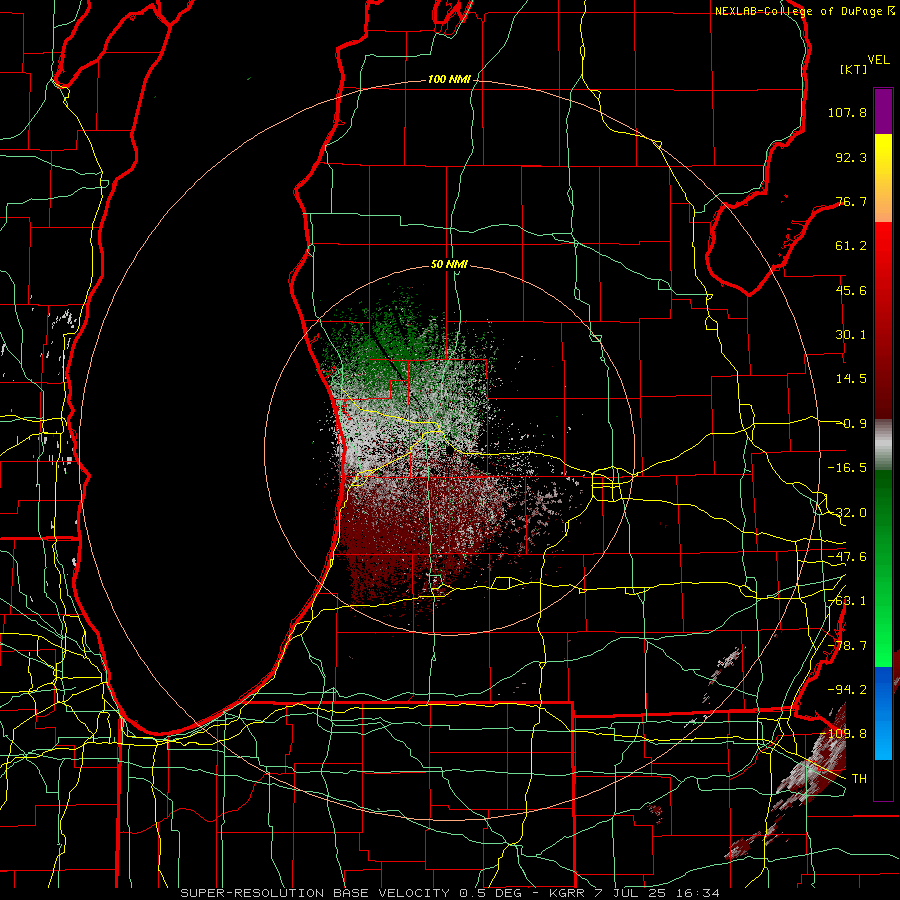Image resolution: width=900 pixels, height=900 pixels.
Task: Click the TH threshold label
Action: click(x=859, y=779)
